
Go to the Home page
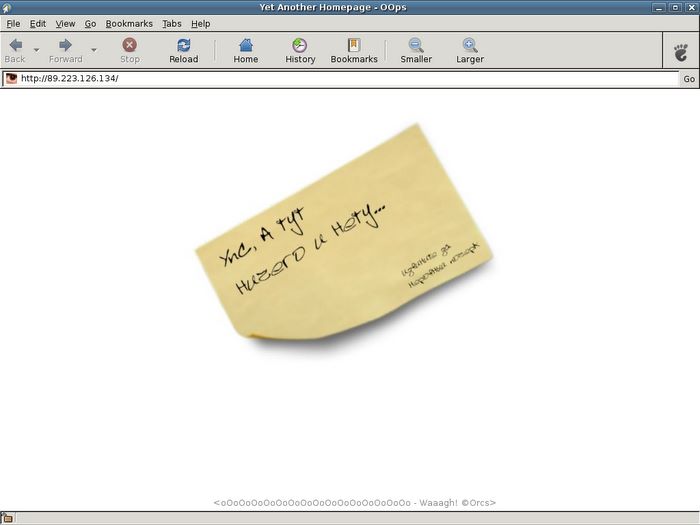[246, 50]
